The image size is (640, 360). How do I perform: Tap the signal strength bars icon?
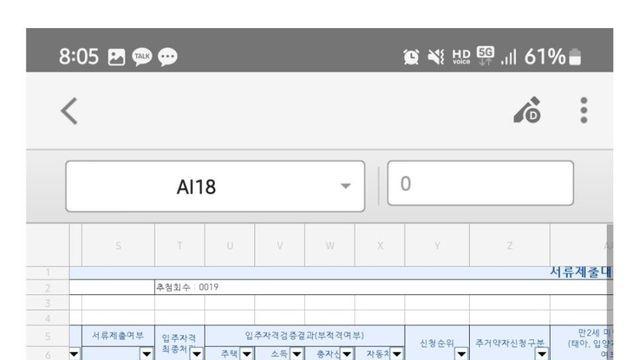click(509, 57)
